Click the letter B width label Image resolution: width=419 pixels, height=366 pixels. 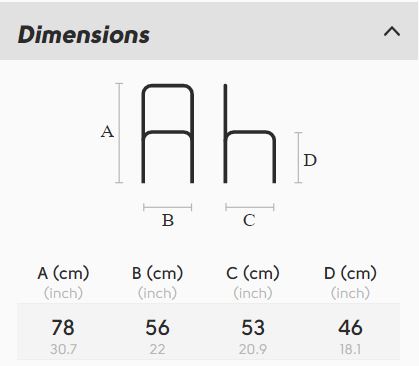(x=168, y=220)
